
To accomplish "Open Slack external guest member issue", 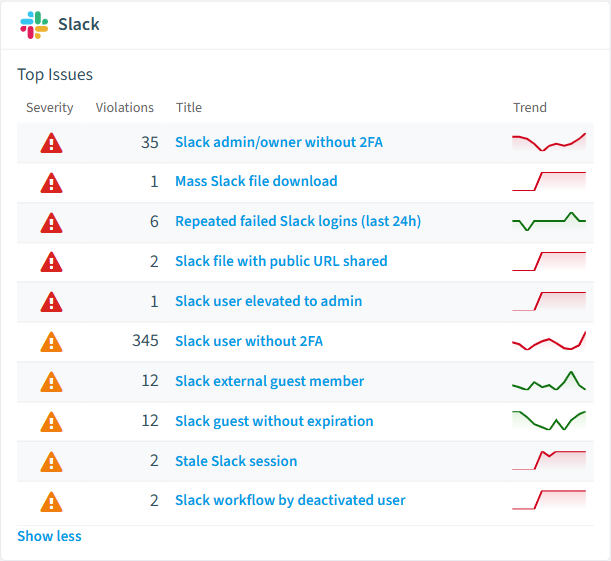I will tap(270, 381).
